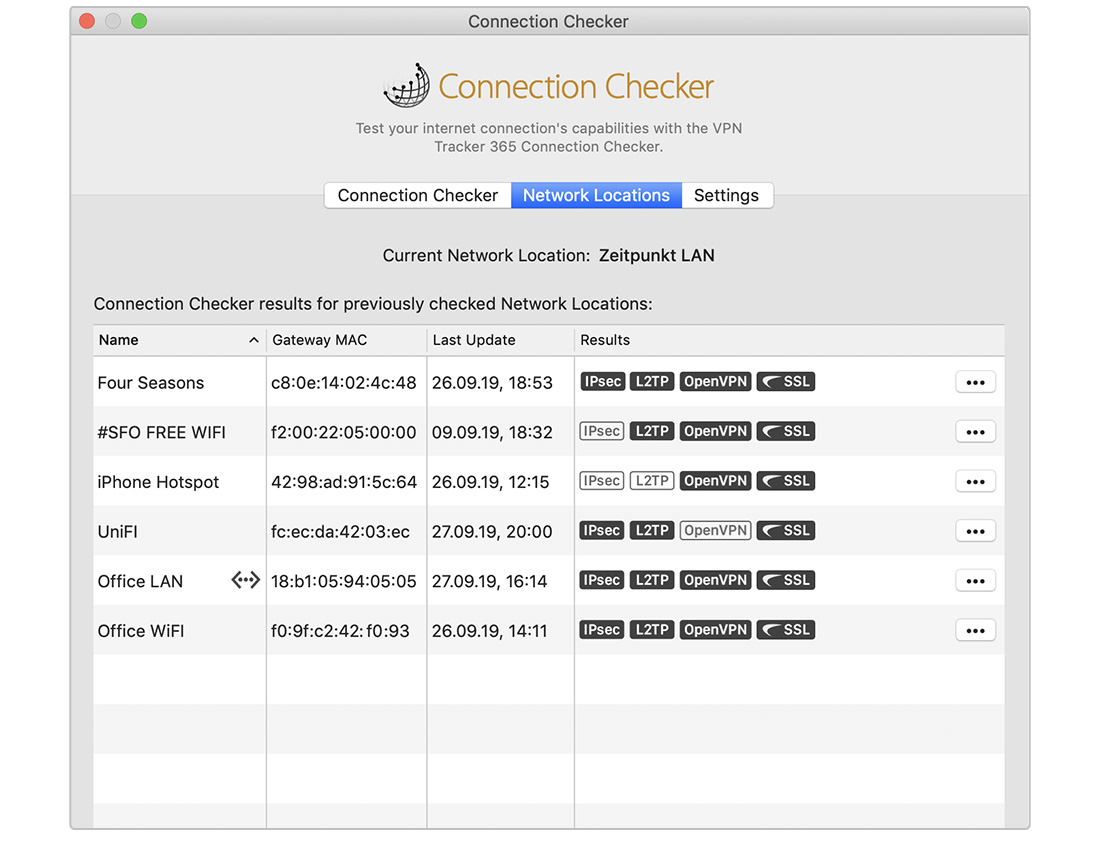Click the L2TP badge in iPhone Hotspot row

652,481
